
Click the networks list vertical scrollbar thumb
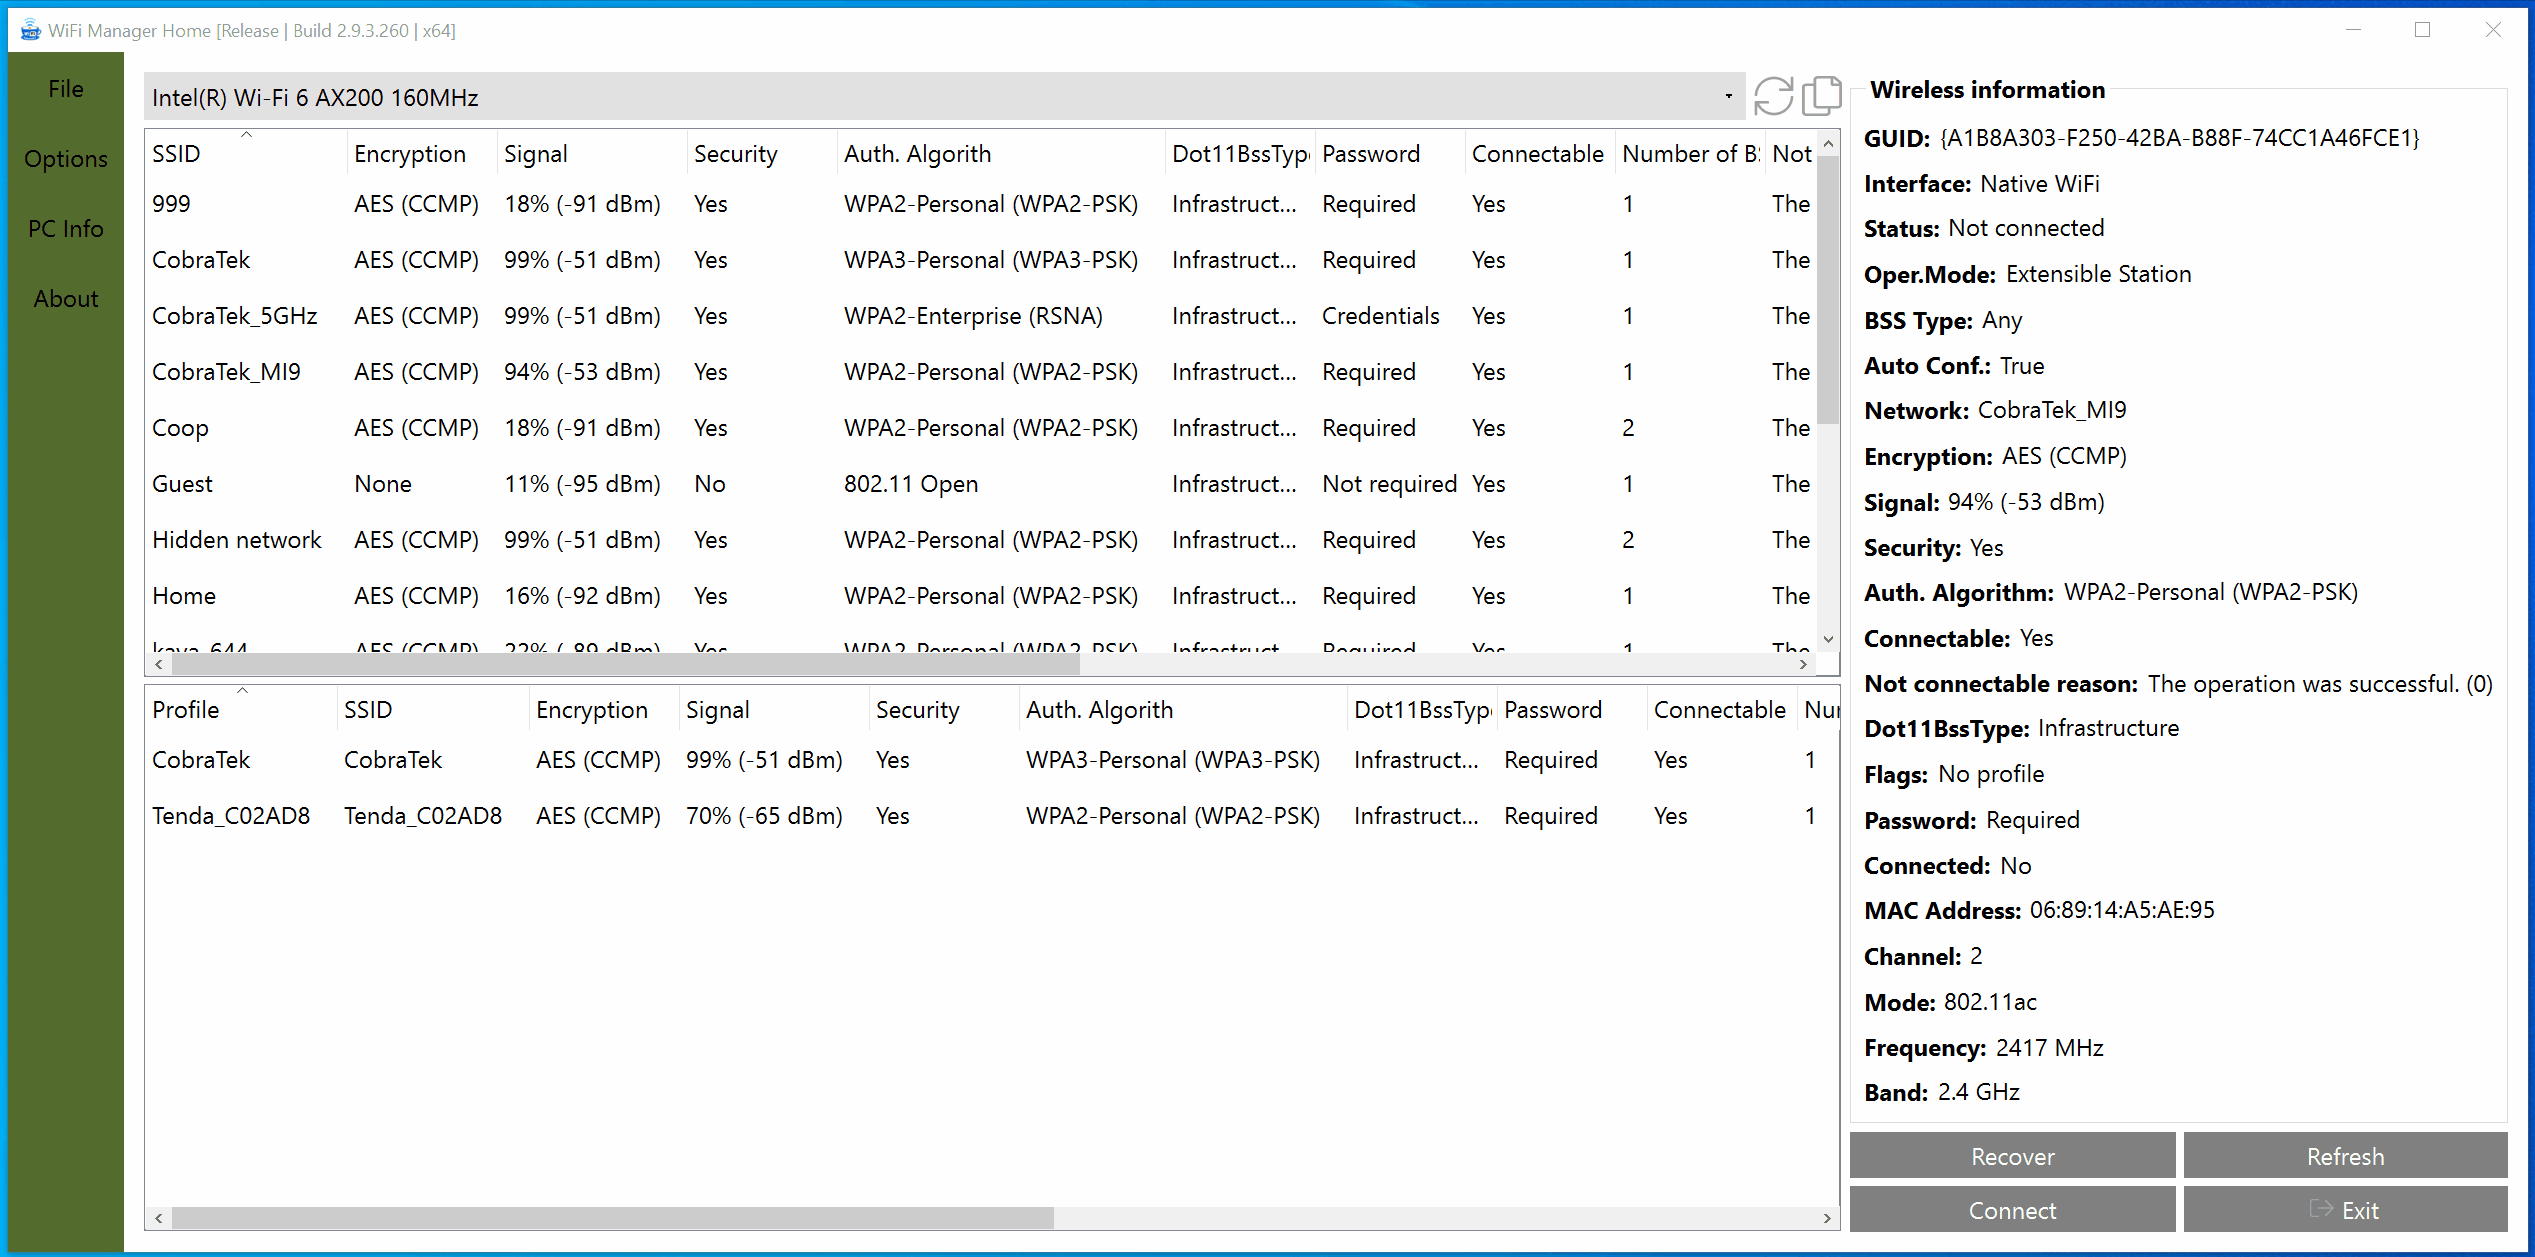[x=1827, y=290]
